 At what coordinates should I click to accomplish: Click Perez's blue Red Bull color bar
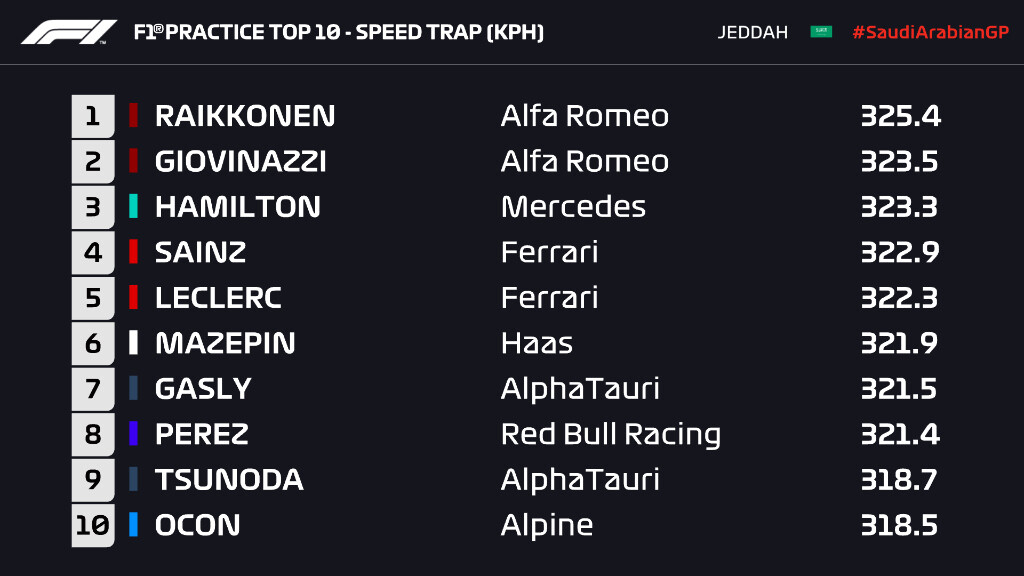pyautogui.click(x=133, y=434)
